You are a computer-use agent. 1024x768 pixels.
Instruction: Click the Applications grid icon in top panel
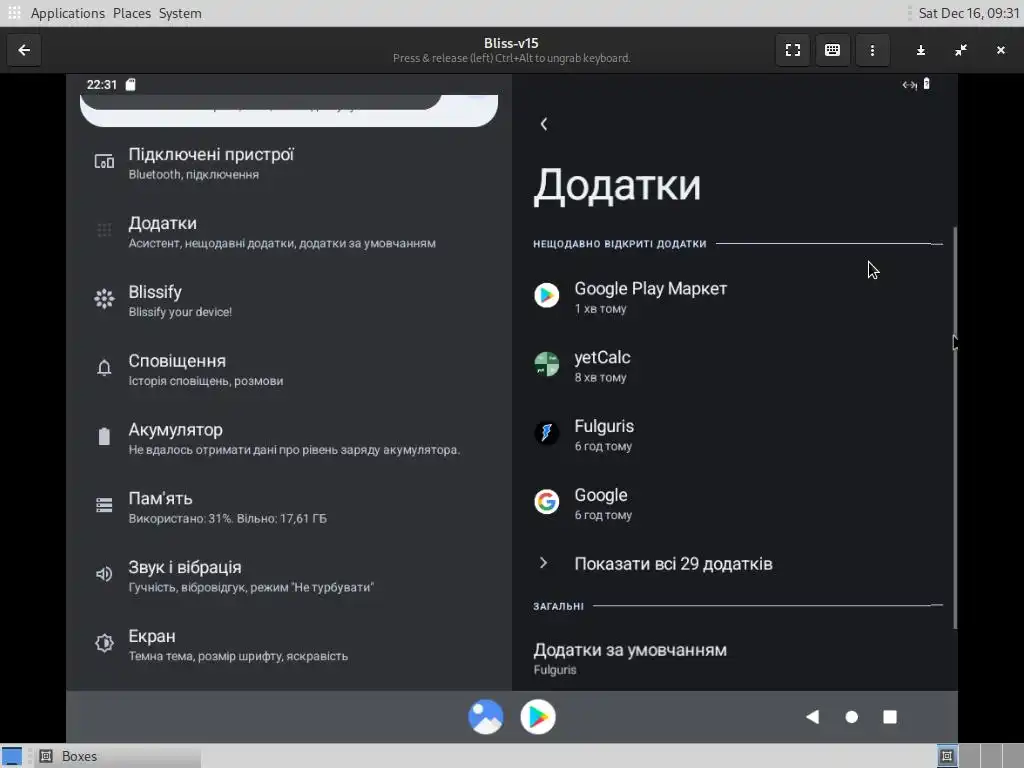coord(14,12)
